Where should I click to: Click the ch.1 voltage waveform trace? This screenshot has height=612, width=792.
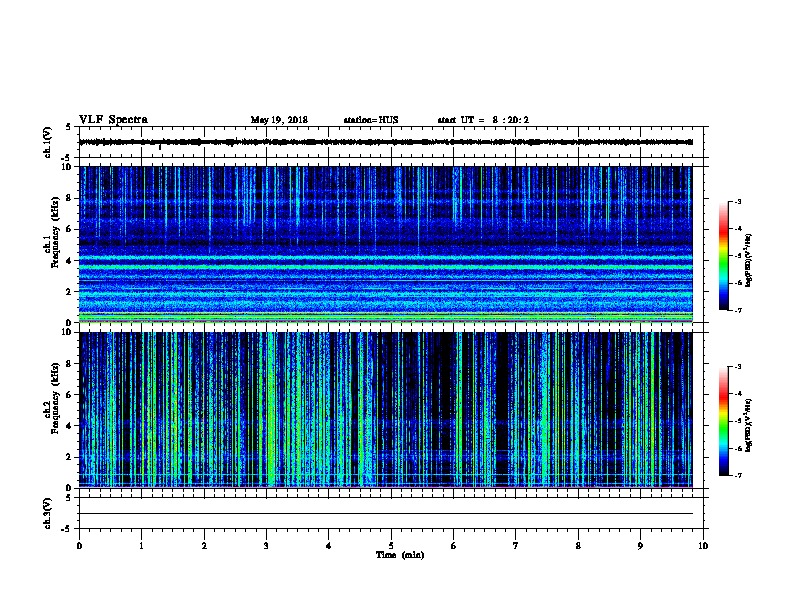pos(386,142)
